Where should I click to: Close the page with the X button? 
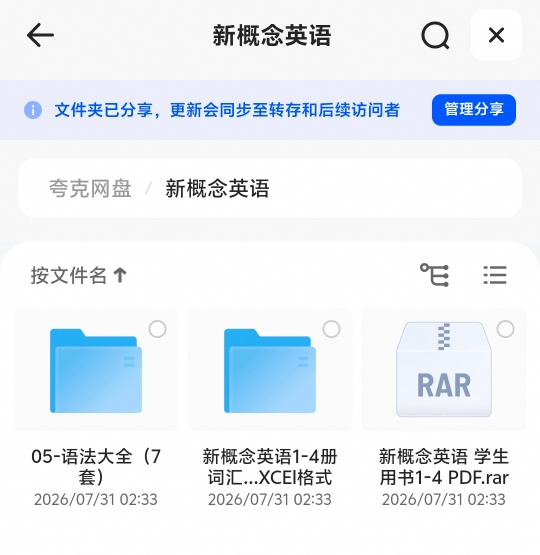pyautogui.click(x=496, y=35)
